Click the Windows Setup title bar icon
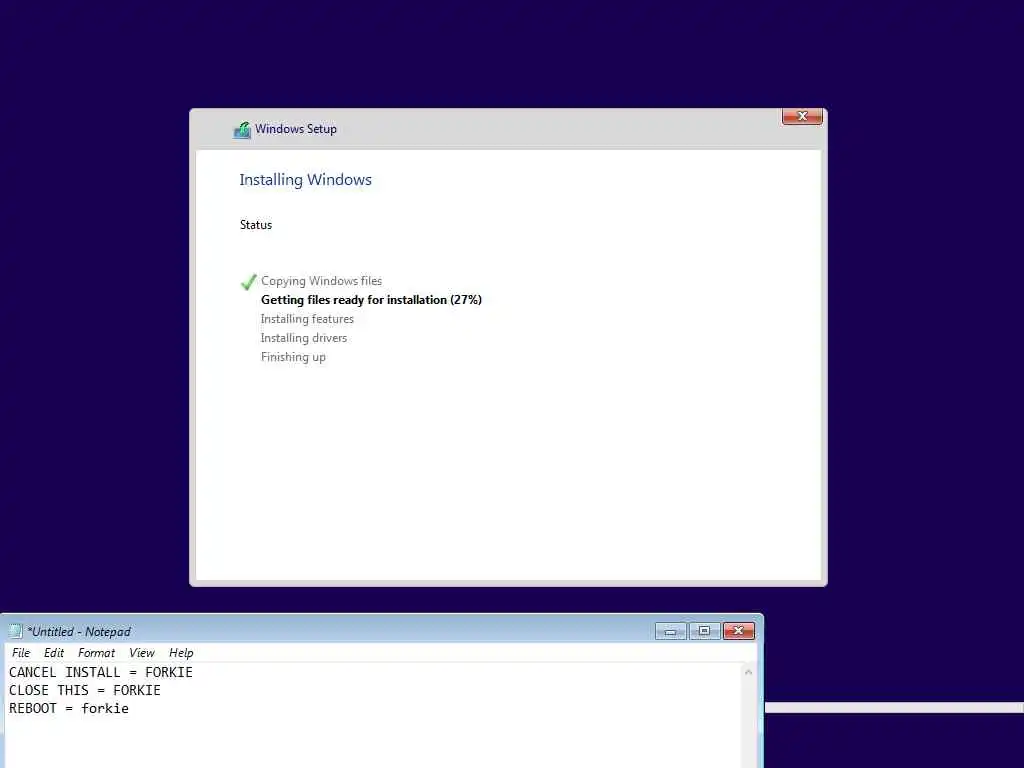The height and width of the screenshot is (768, 1024). pyautogui.click(x=242, y=130)
